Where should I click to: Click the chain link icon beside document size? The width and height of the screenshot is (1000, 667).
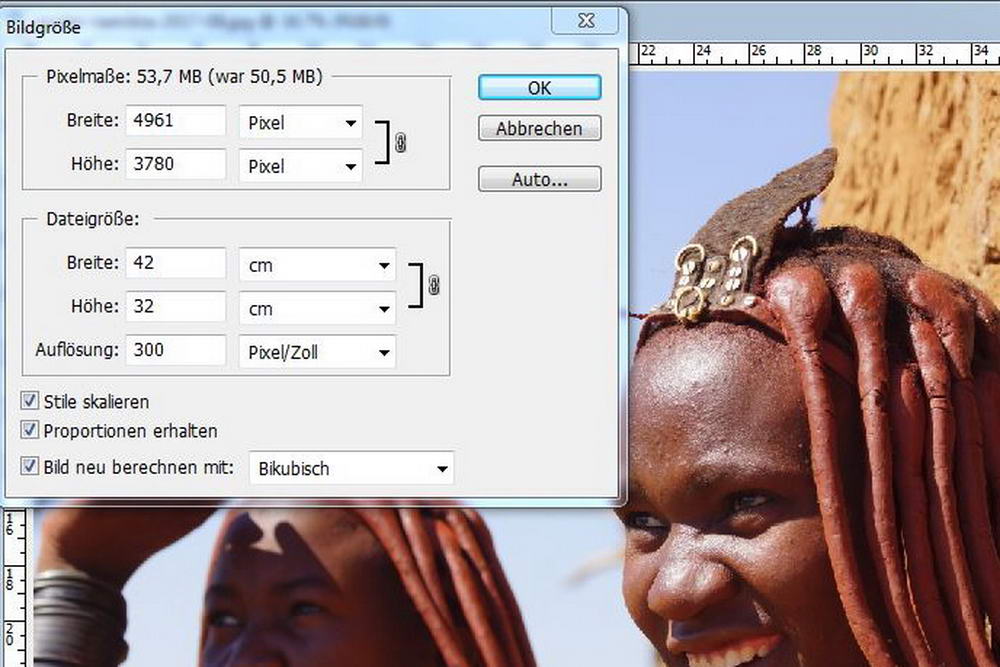click(433, 286)
